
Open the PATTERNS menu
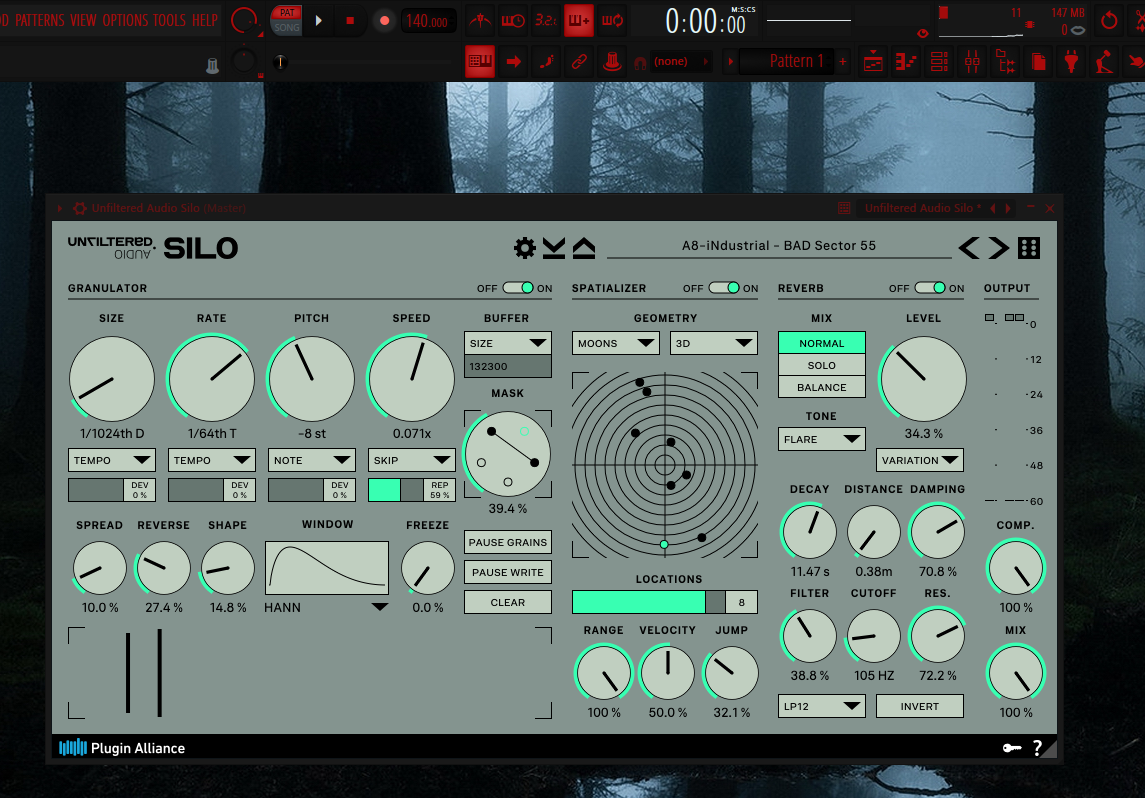[x=39, y=20]
